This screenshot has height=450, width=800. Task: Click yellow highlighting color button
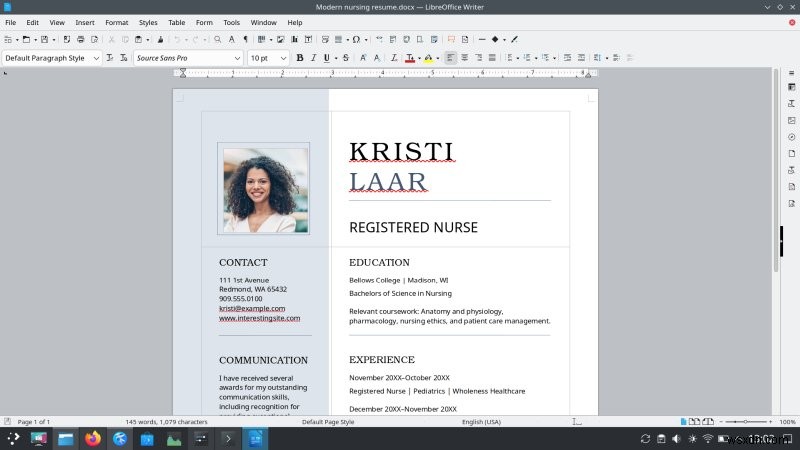(429, 58)
